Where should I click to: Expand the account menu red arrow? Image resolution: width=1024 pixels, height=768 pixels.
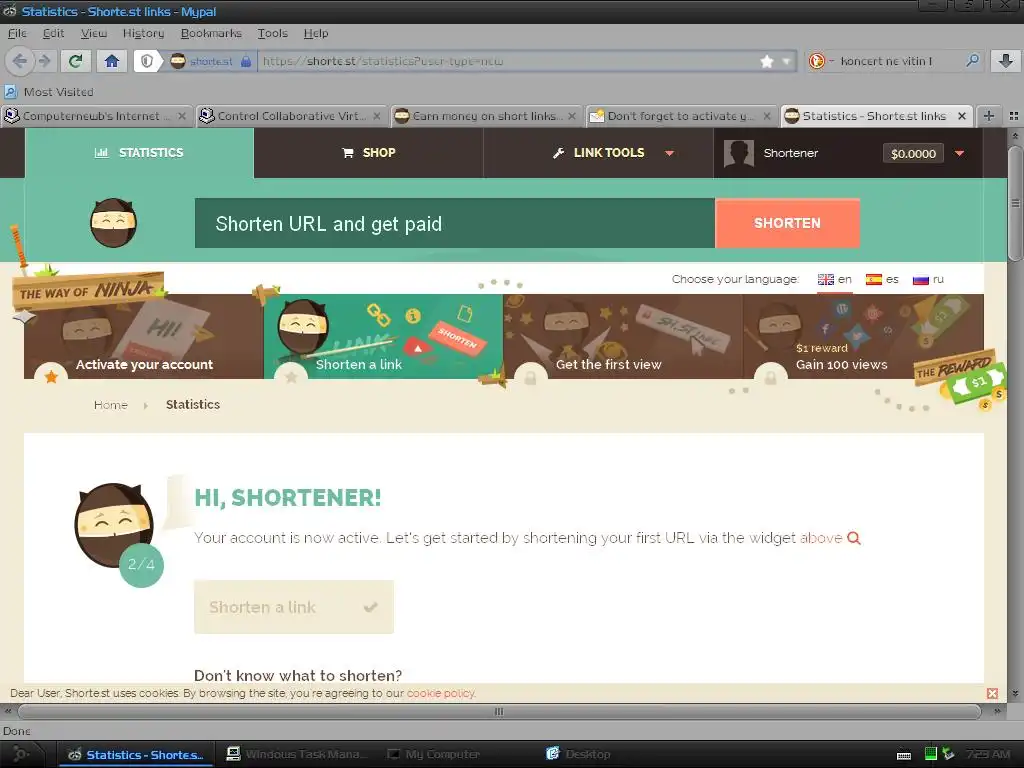[x=959, y=153]
